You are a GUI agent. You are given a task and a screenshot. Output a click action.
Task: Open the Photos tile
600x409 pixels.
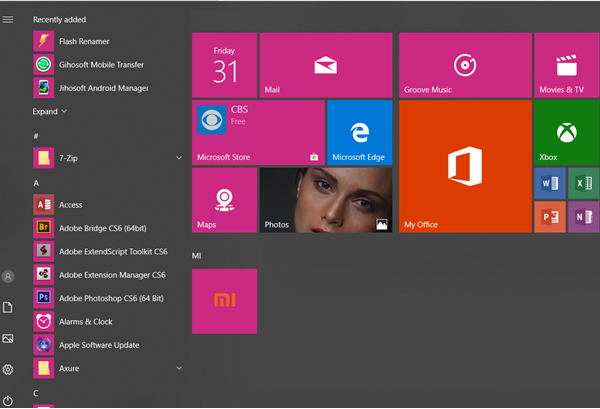(326, 200)
